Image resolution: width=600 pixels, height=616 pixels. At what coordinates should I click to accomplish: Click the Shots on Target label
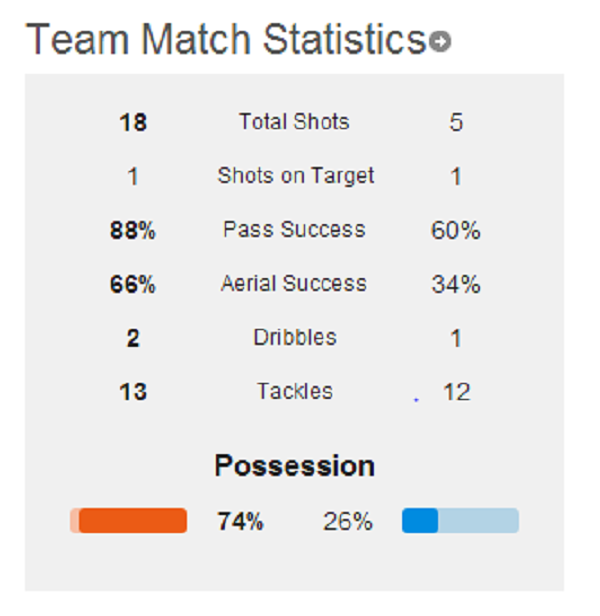(x=295, y=176)
